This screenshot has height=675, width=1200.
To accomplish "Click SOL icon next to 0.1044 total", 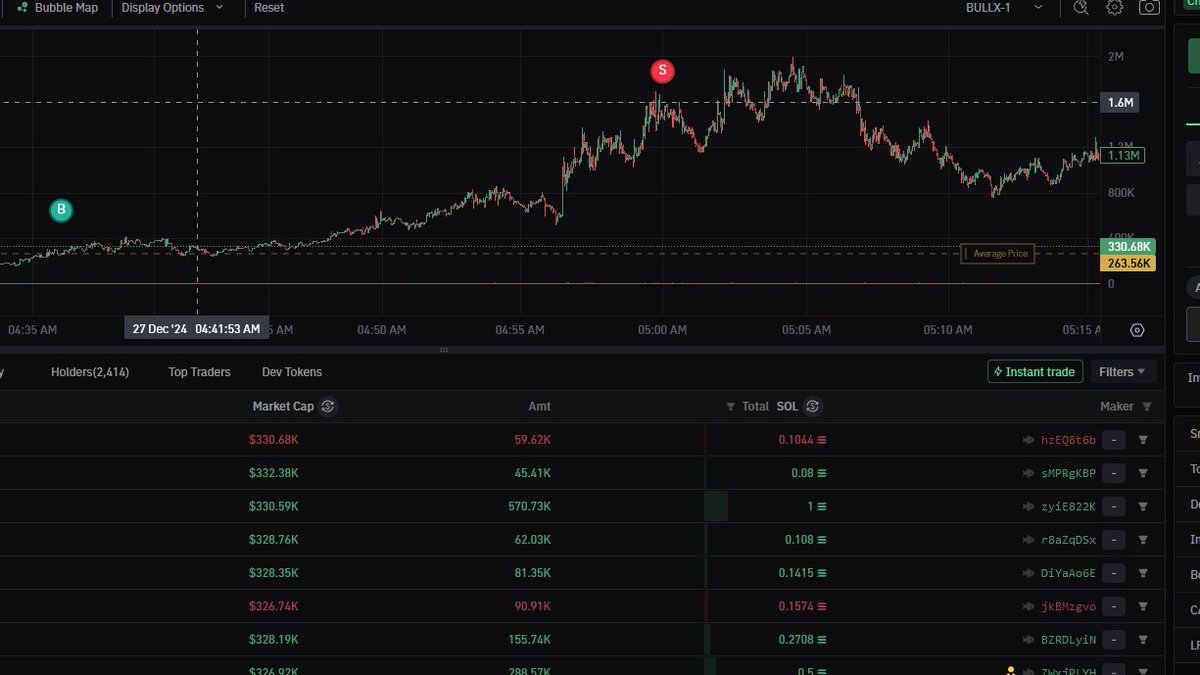I will [x=822, y=440].
